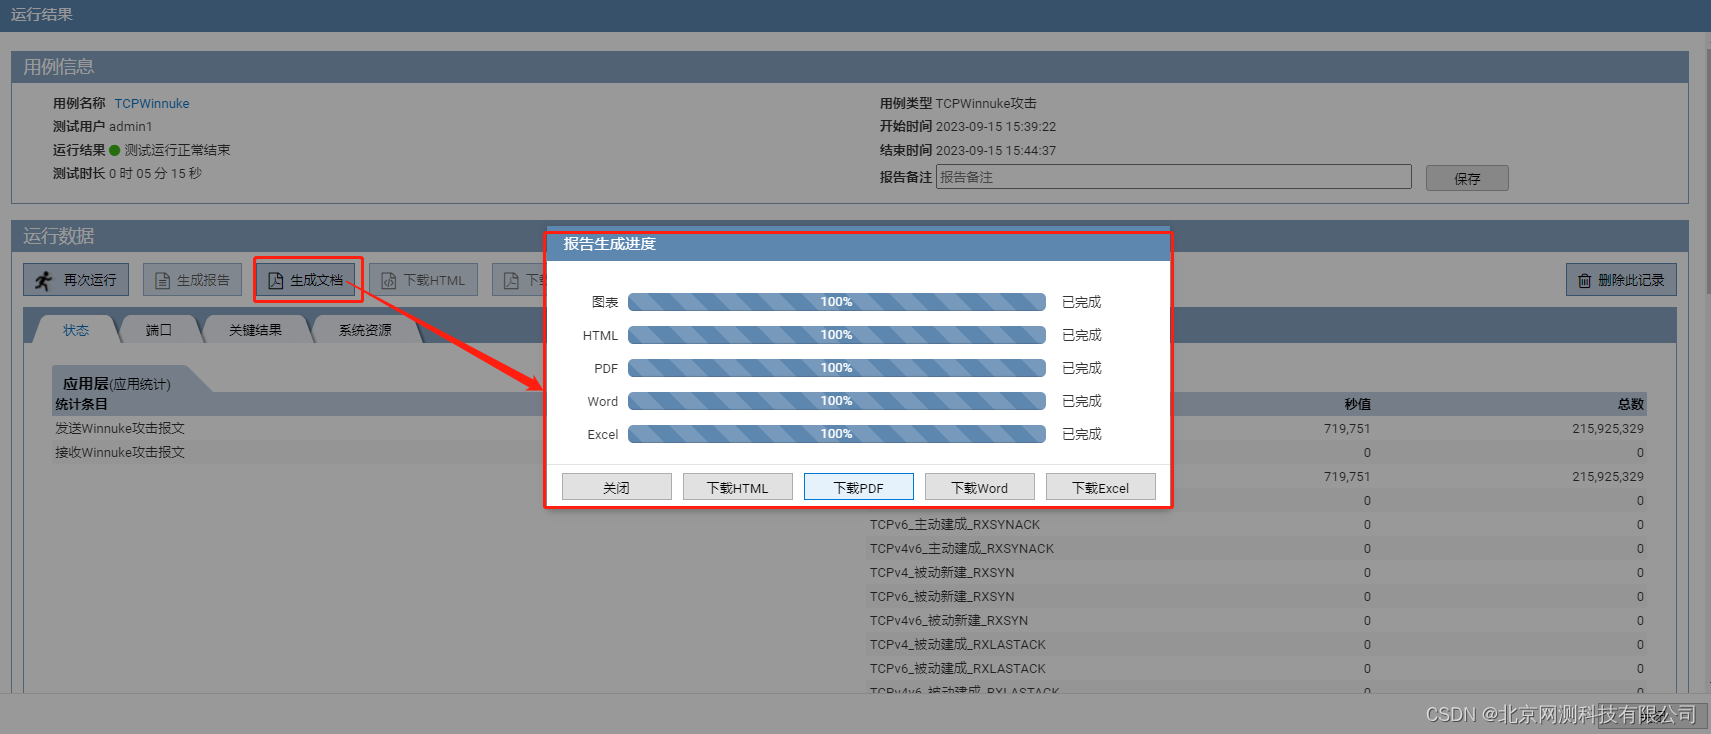Click the 删除此记录 button

[x=1621, y=280]
